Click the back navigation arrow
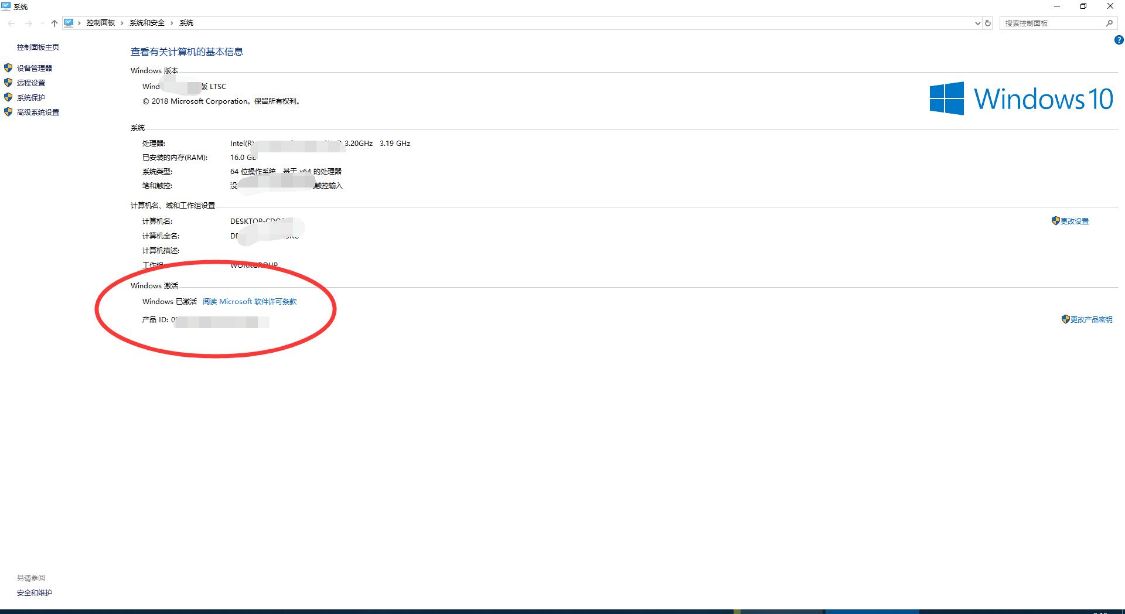The height and width of the screenshot is (614, 1125). pyautogui.click(x=11, y=23)
